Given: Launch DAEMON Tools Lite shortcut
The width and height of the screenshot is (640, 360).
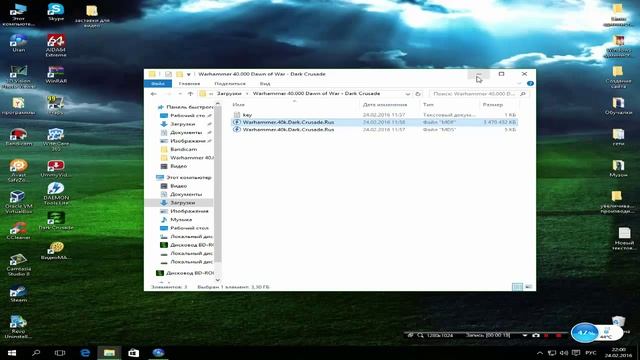Looking at the screenshot, I should 56,193.
